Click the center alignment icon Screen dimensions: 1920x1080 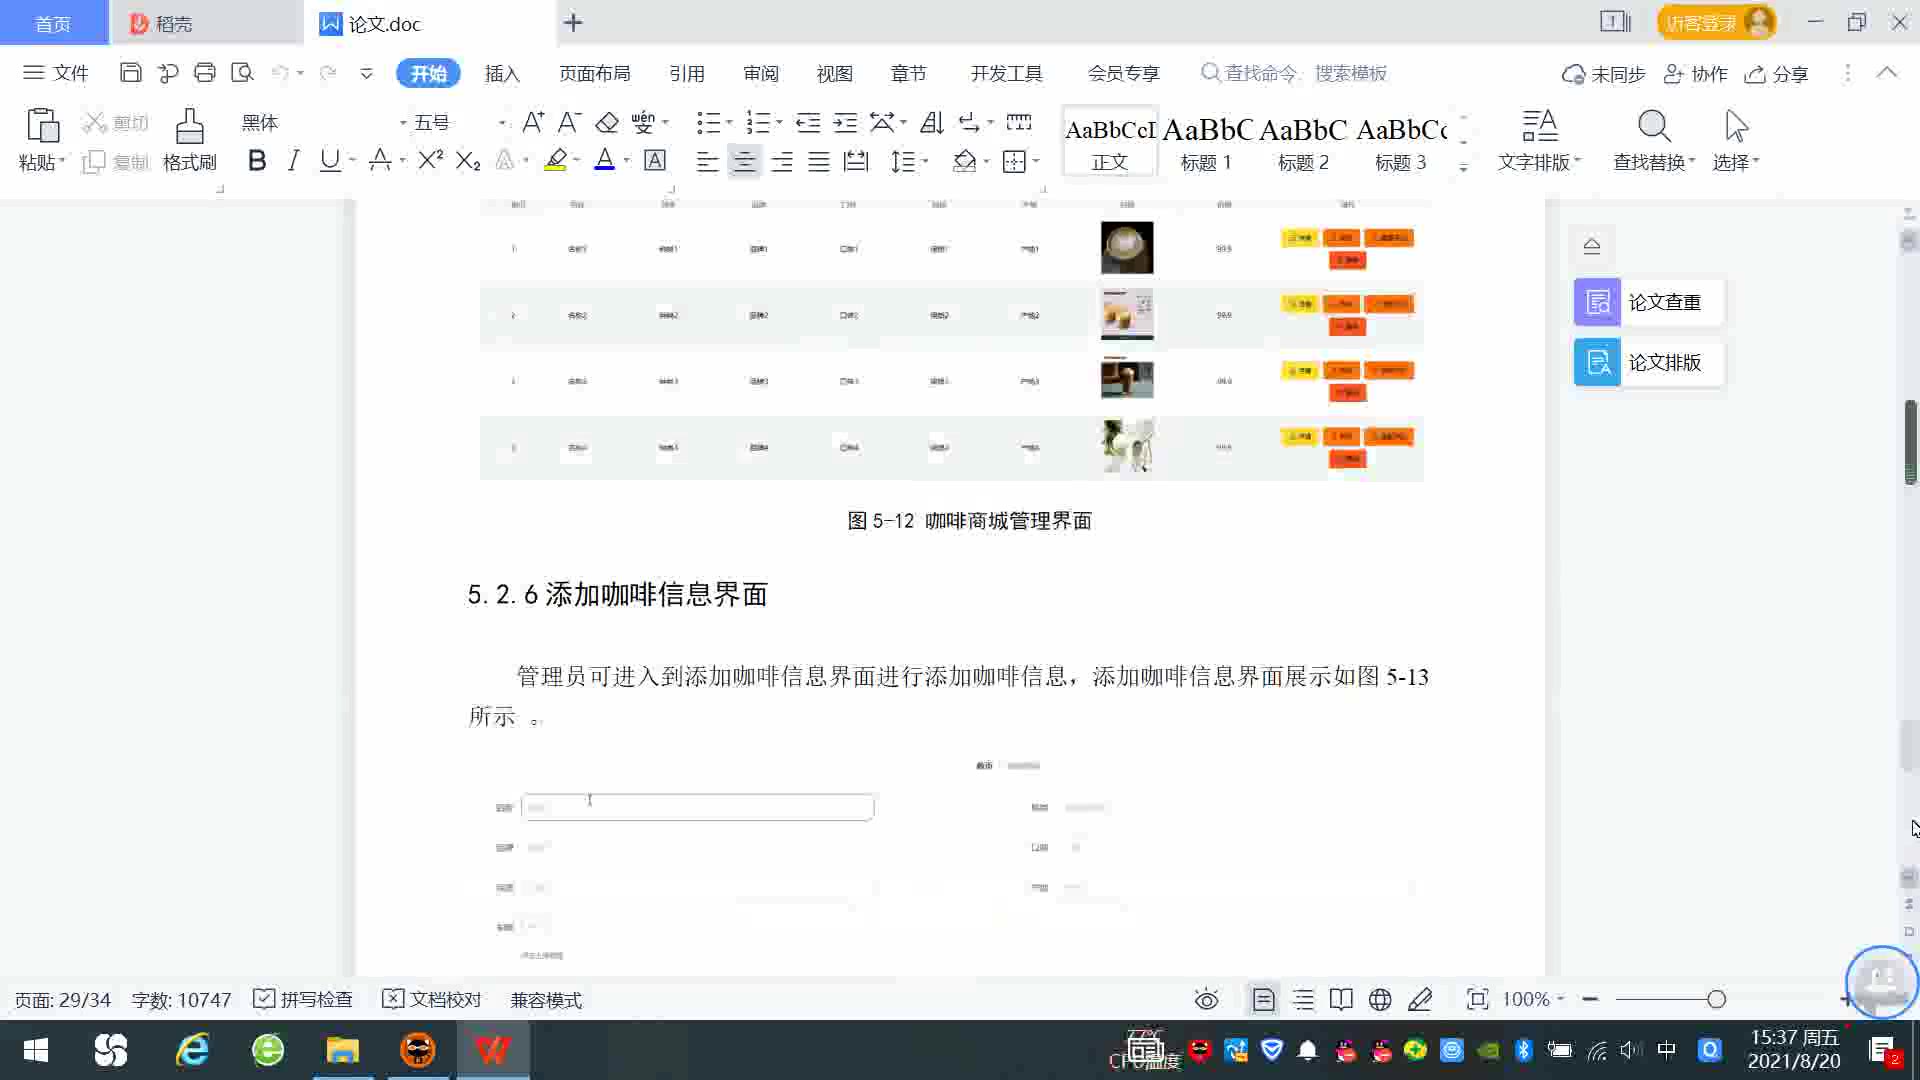(x=744, y=161)
